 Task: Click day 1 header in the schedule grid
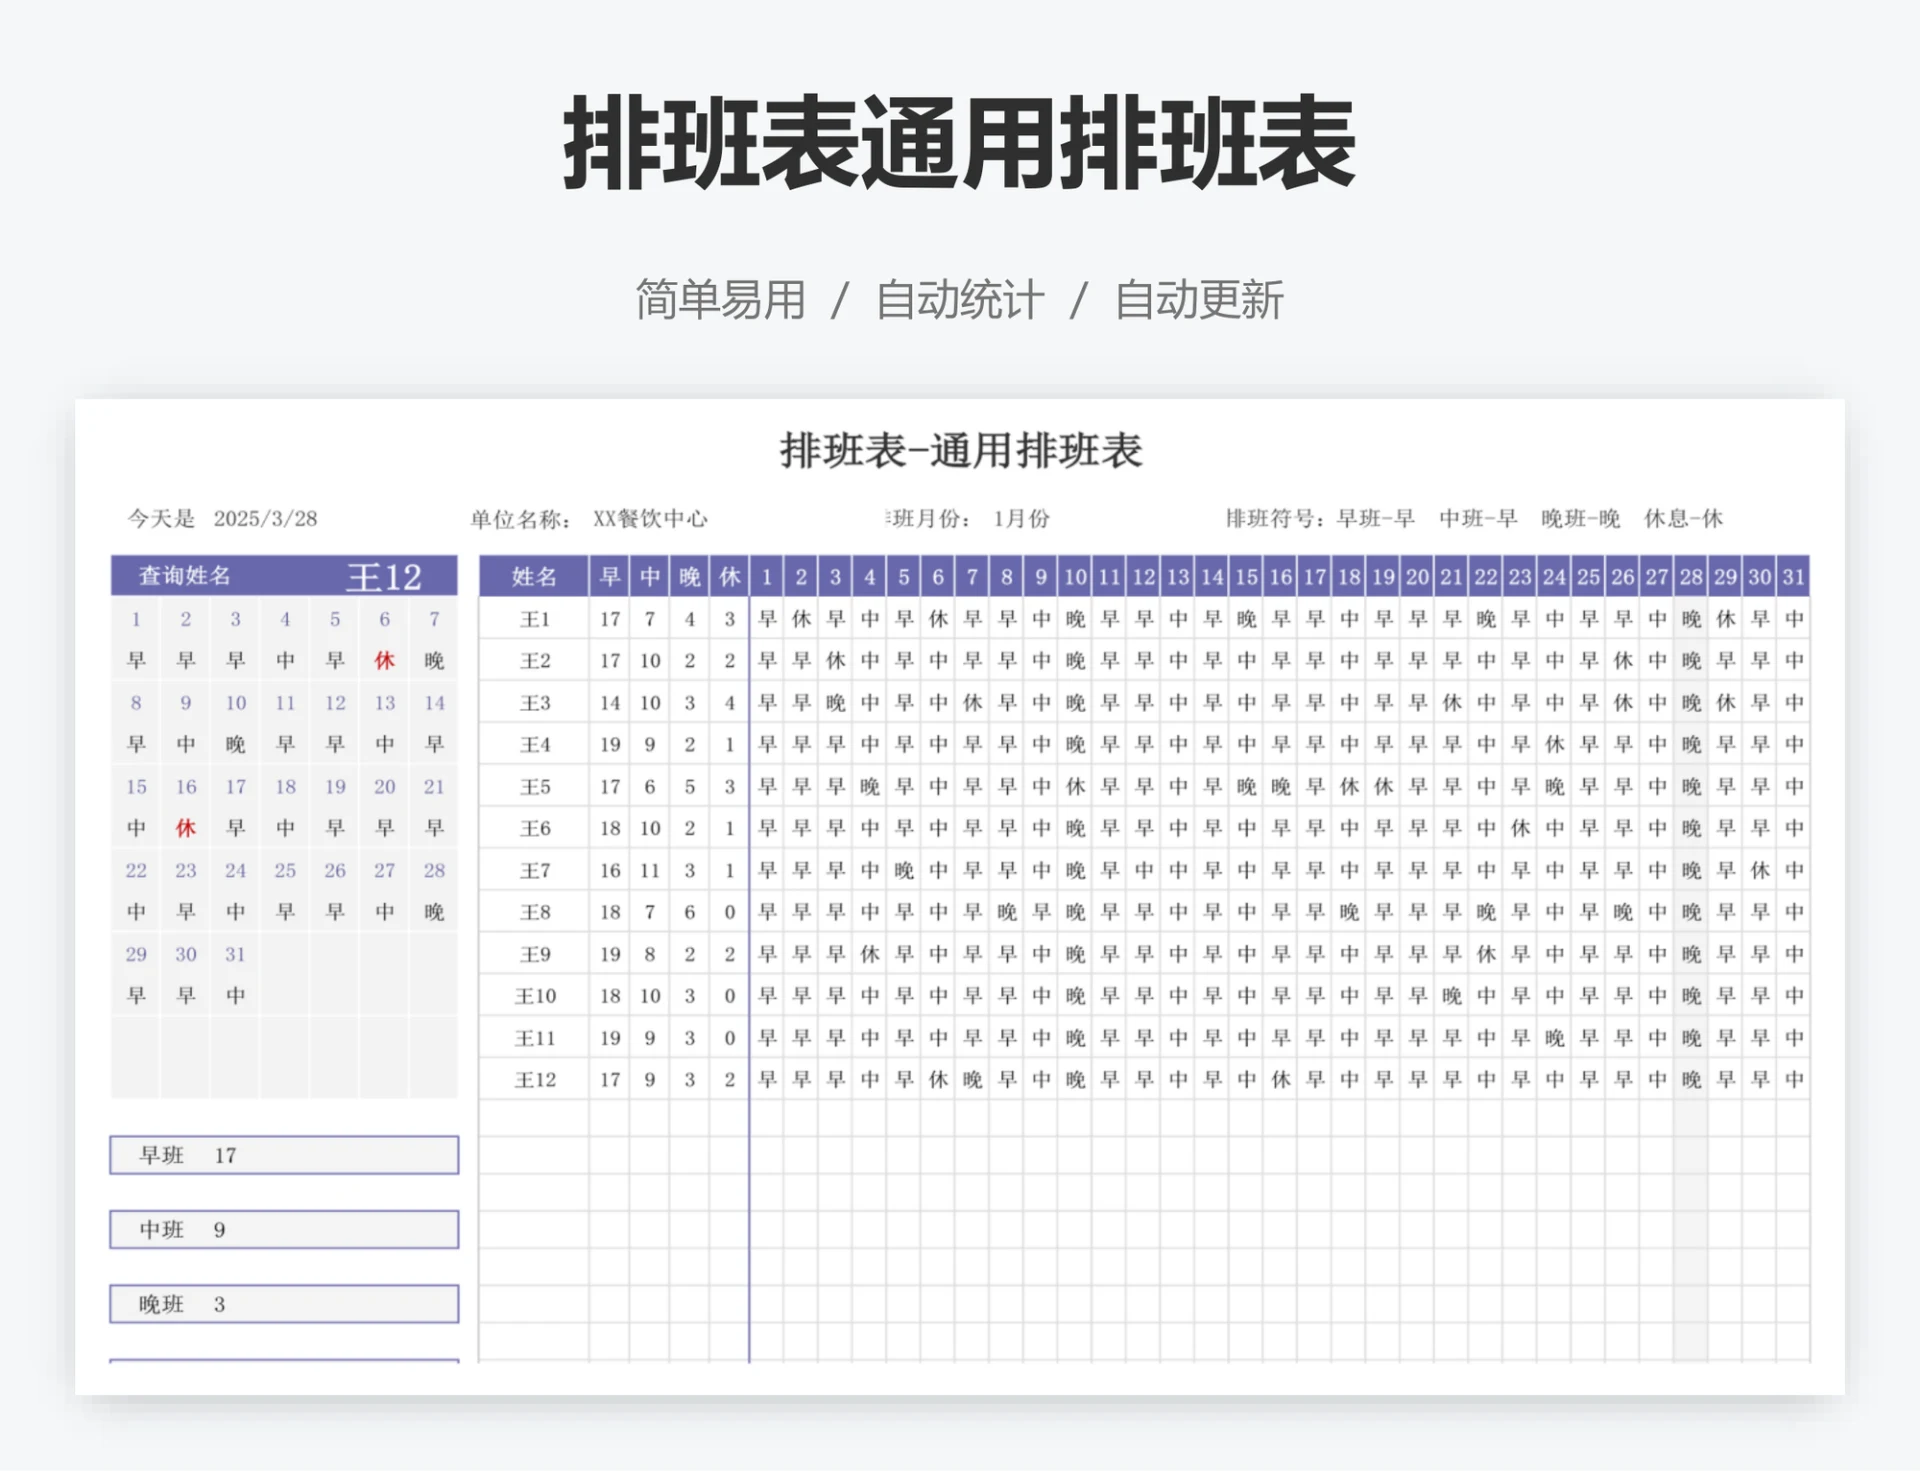[x=766, y=576]
